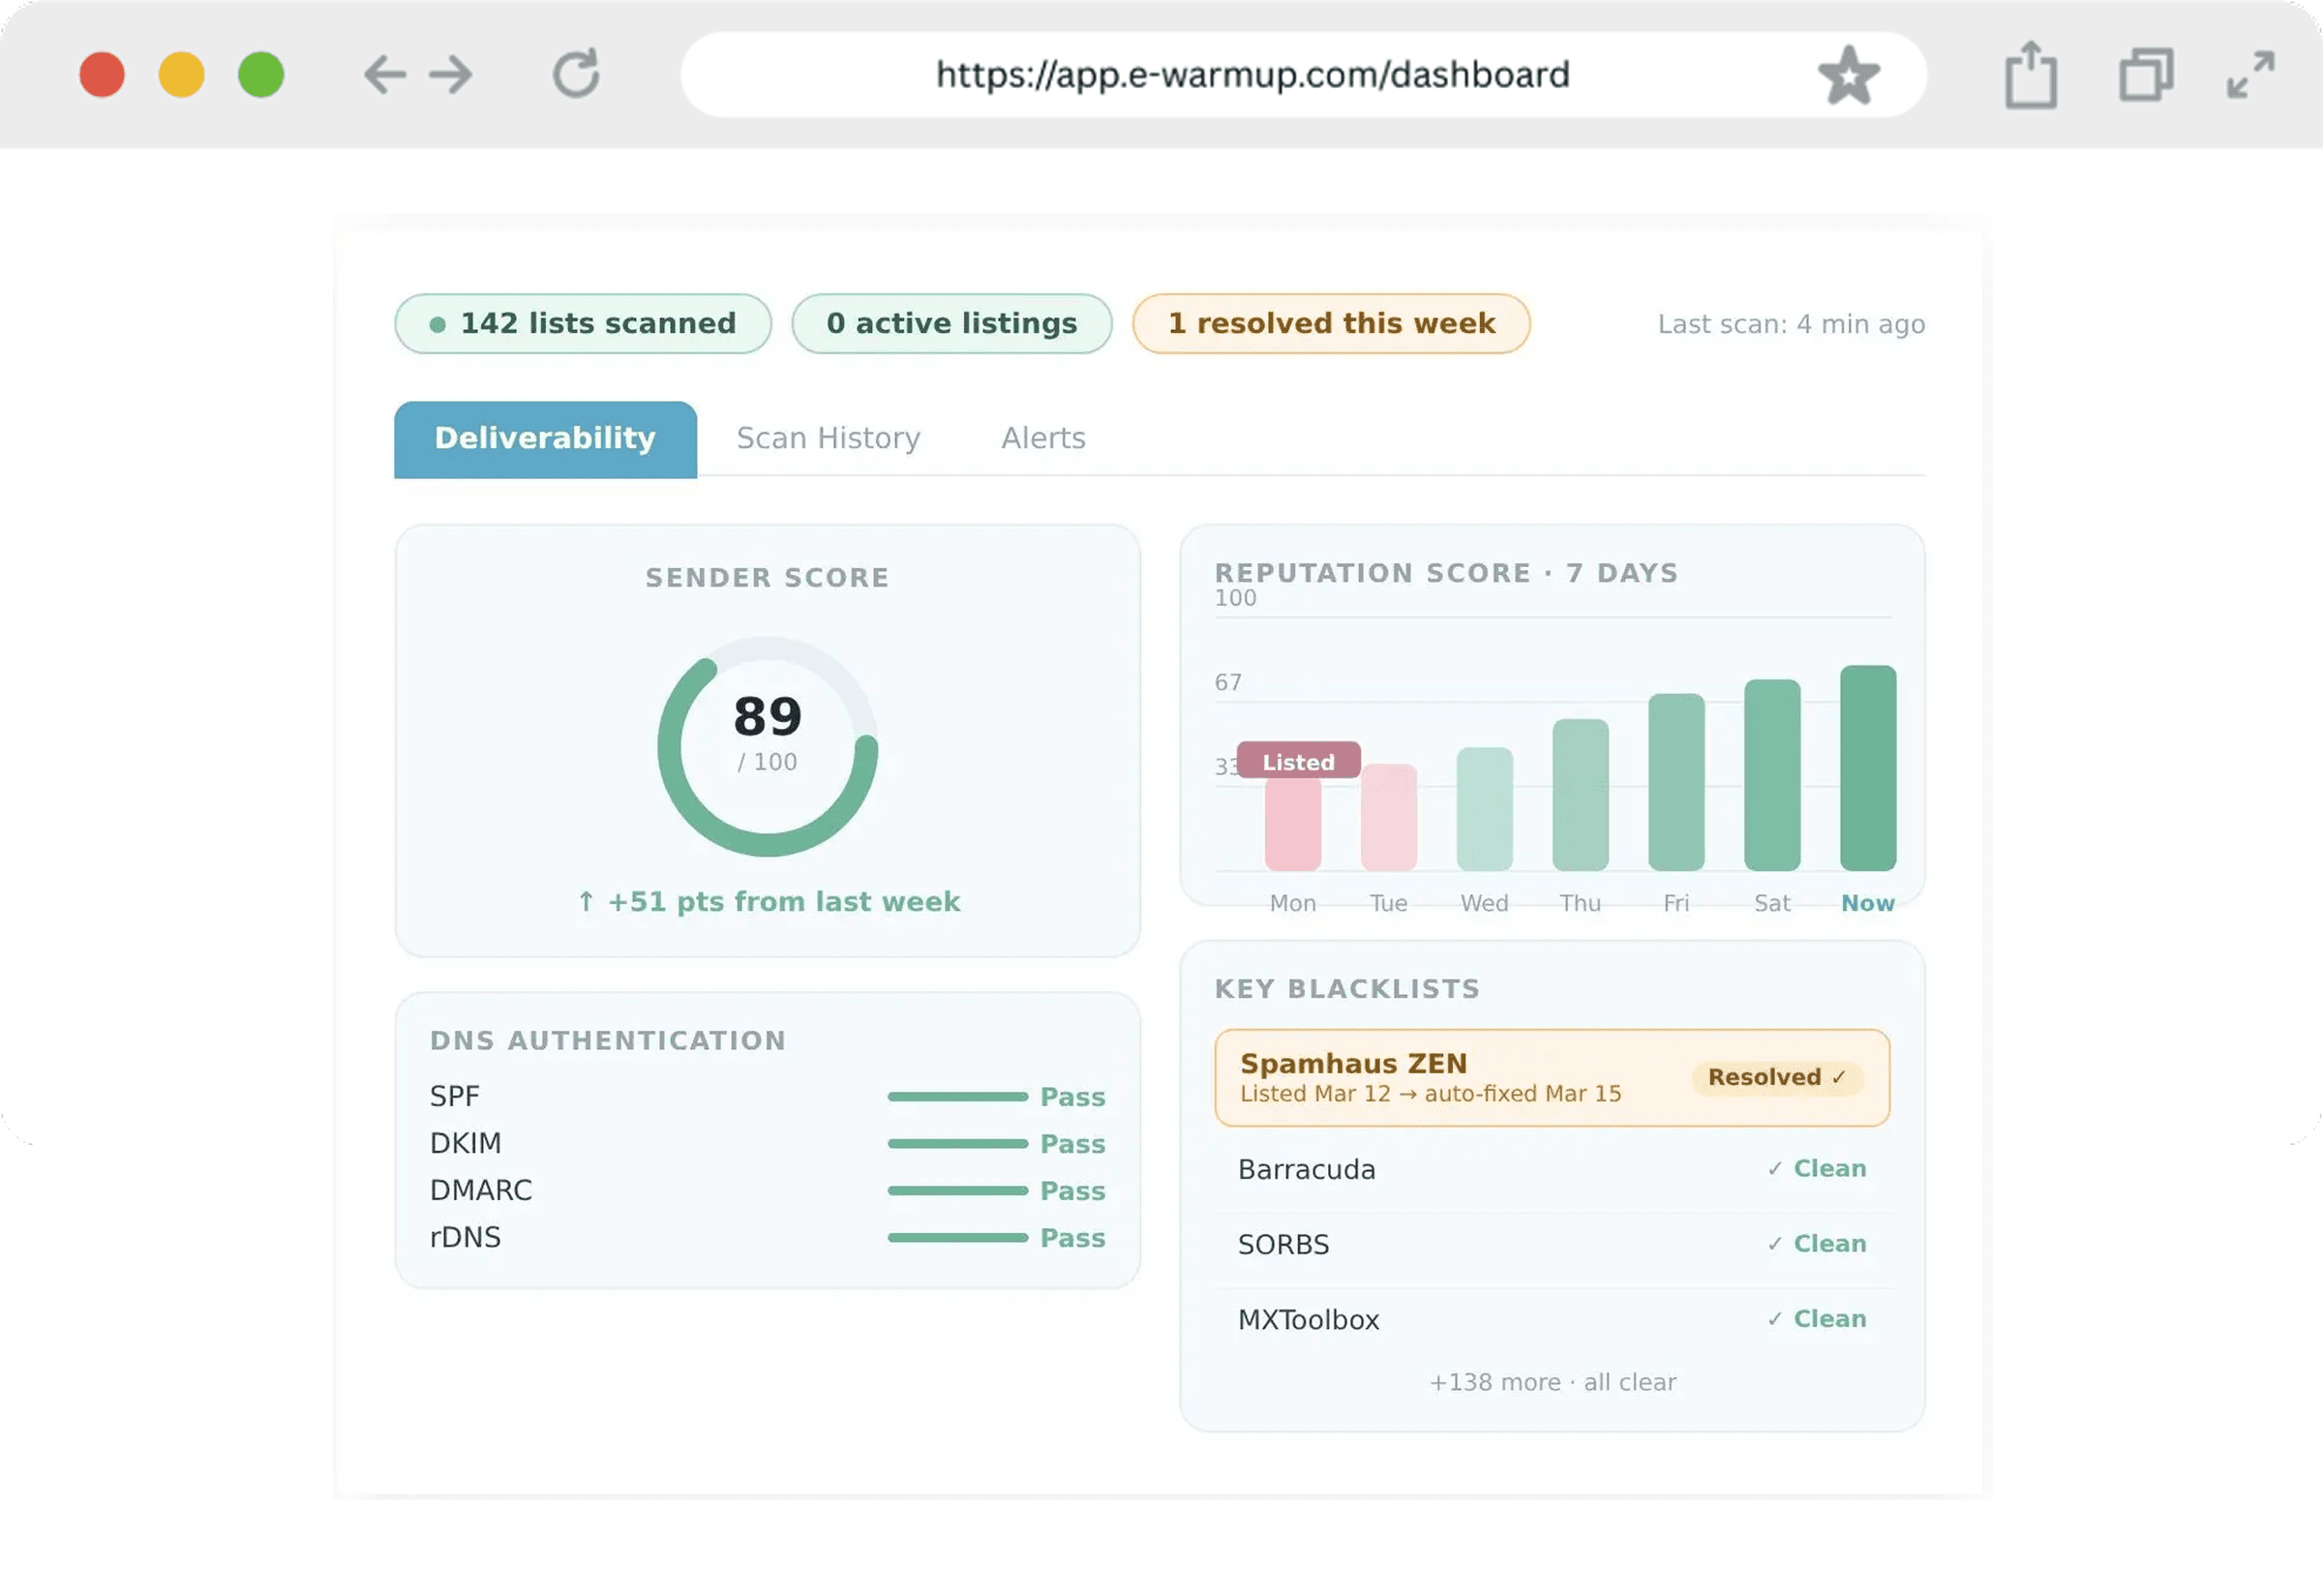Click the fullscreen expand icon
The height and width of the screenshot is (1596, 2323).
(2250, 75)
